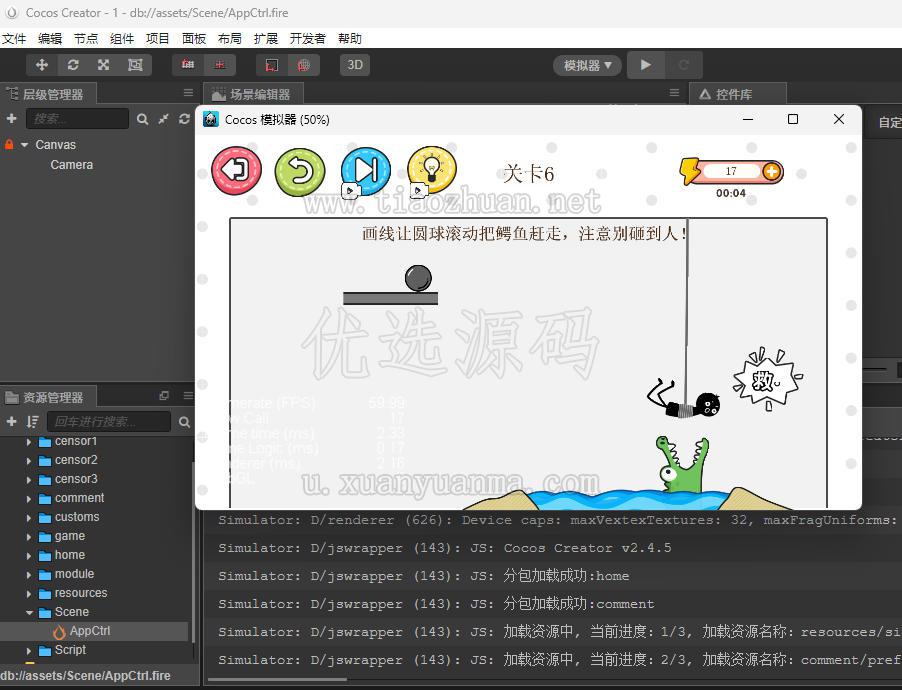Expand the resources folder
The width and height of the screenshot is (902, 690).
pos(29,593)
